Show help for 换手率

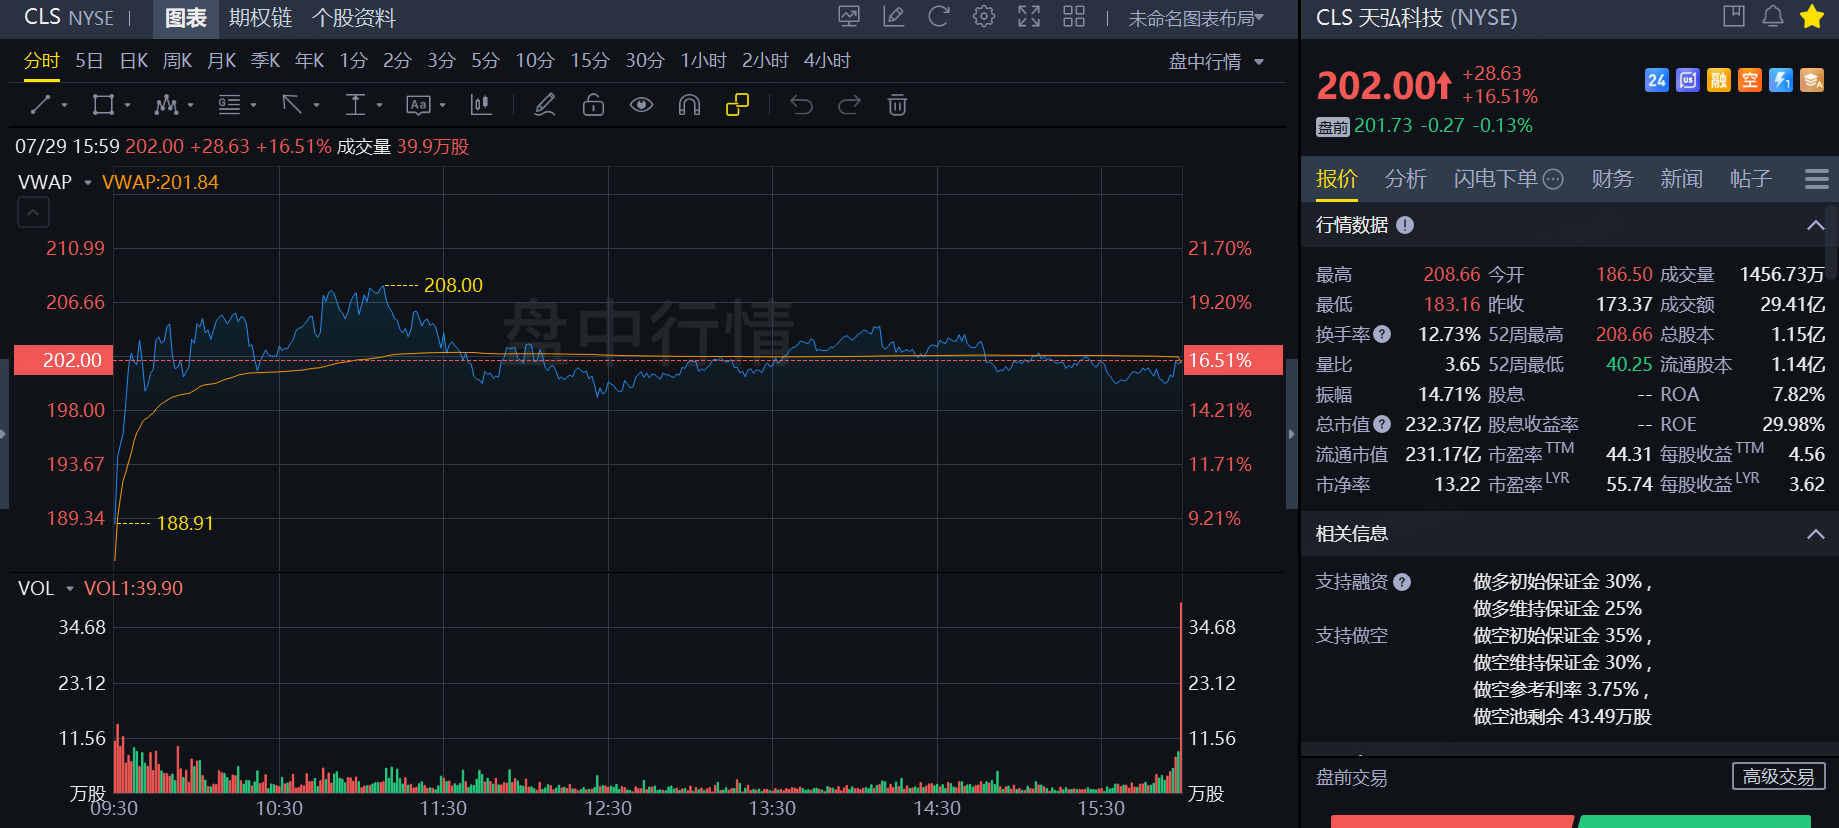pyautogui.click(x=1382, y=334)
